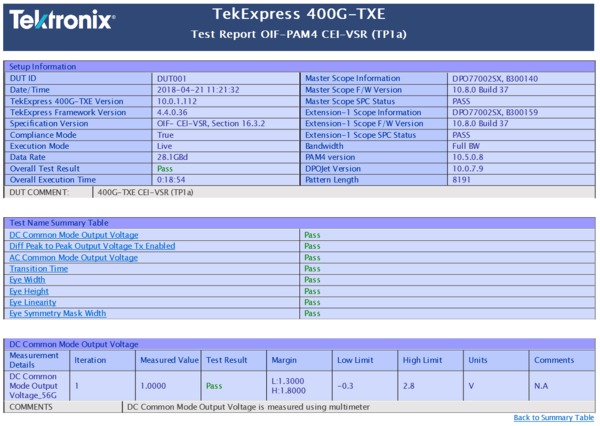
Task: Select Pattern Length value 8191
Action: [x=461, y=180]
